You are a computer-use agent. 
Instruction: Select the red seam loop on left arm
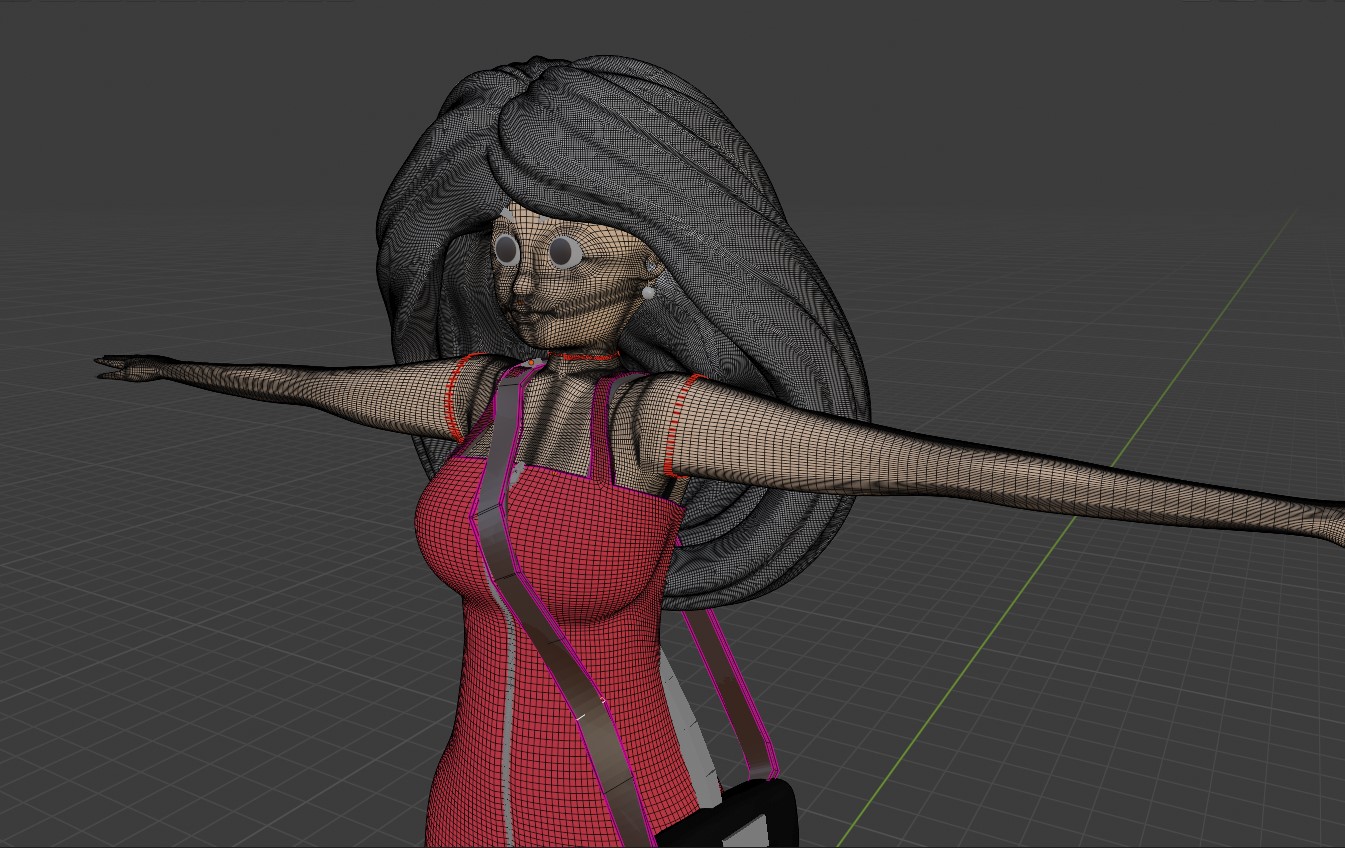point(453,398)
